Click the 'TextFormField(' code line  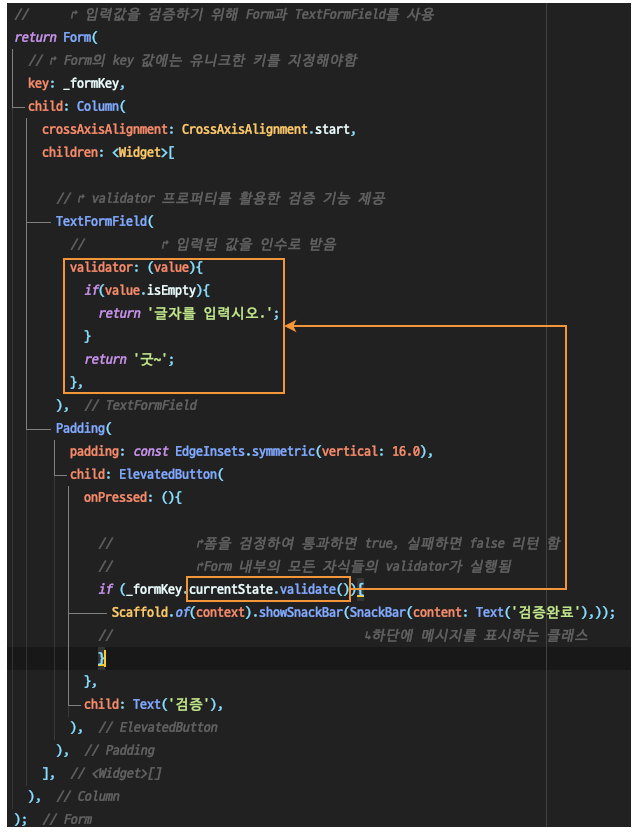[x=105, y=221]
